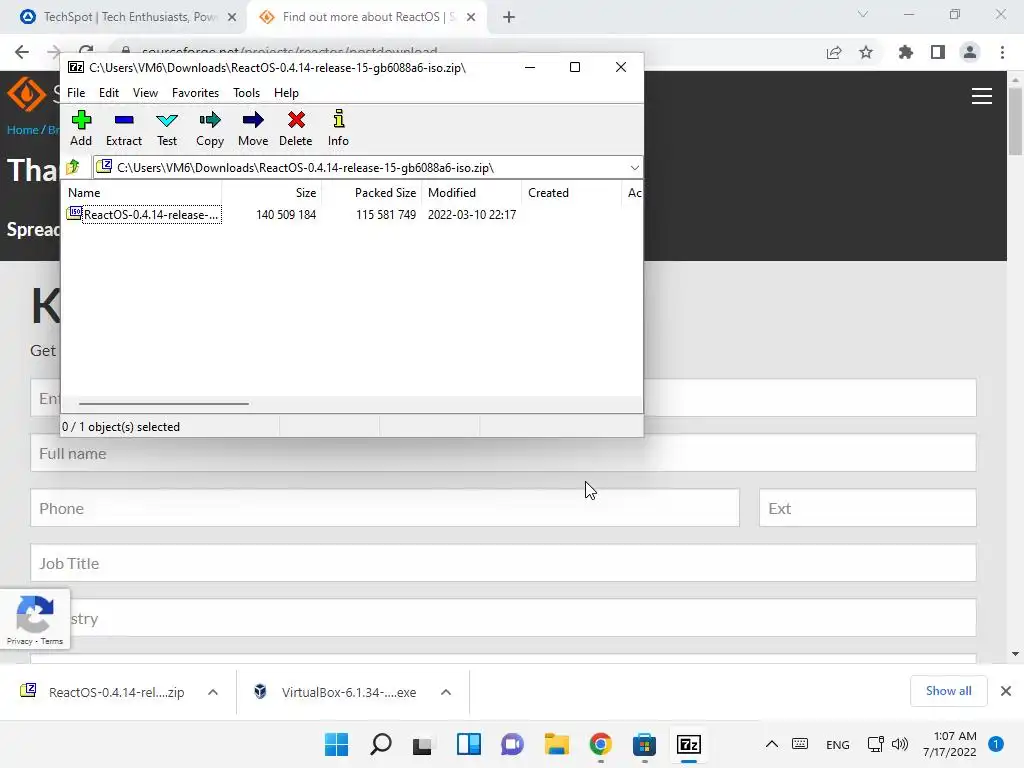Close the downloads bar
Image resolution: width=1024 pixels, height=768 pixels.
pos(1006,691)
